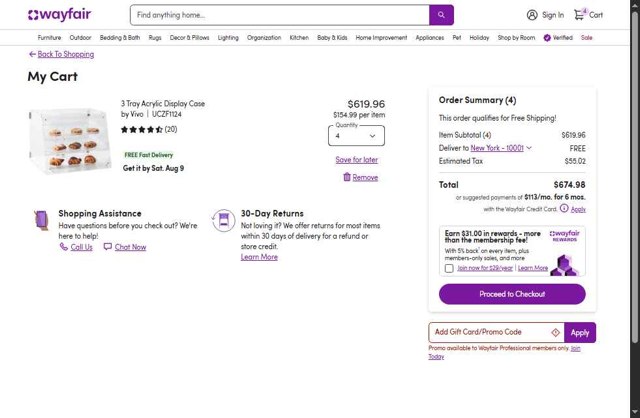Open the Sign In account icon
The image size is (640, 418).
click(x=532, y=15)
